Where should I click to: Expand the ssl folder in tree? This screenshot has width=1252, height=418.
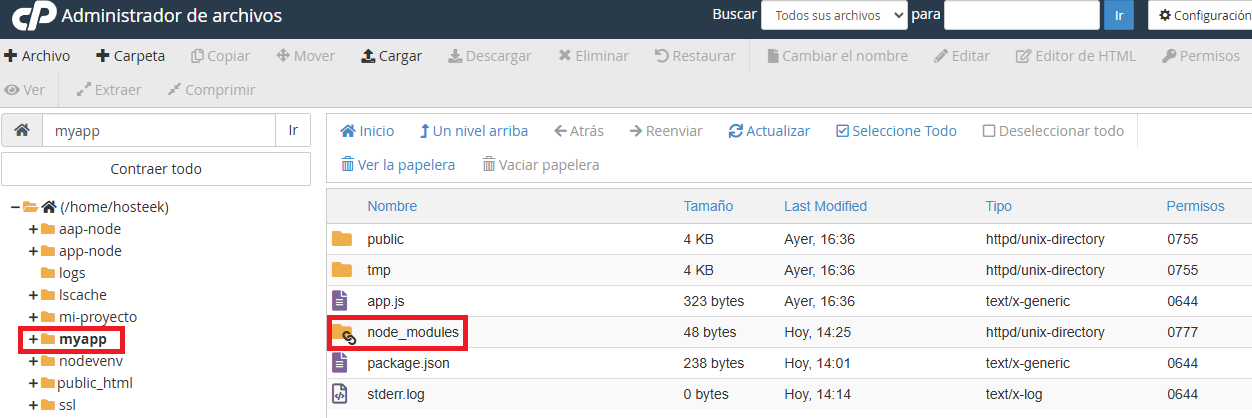(33, 405)
